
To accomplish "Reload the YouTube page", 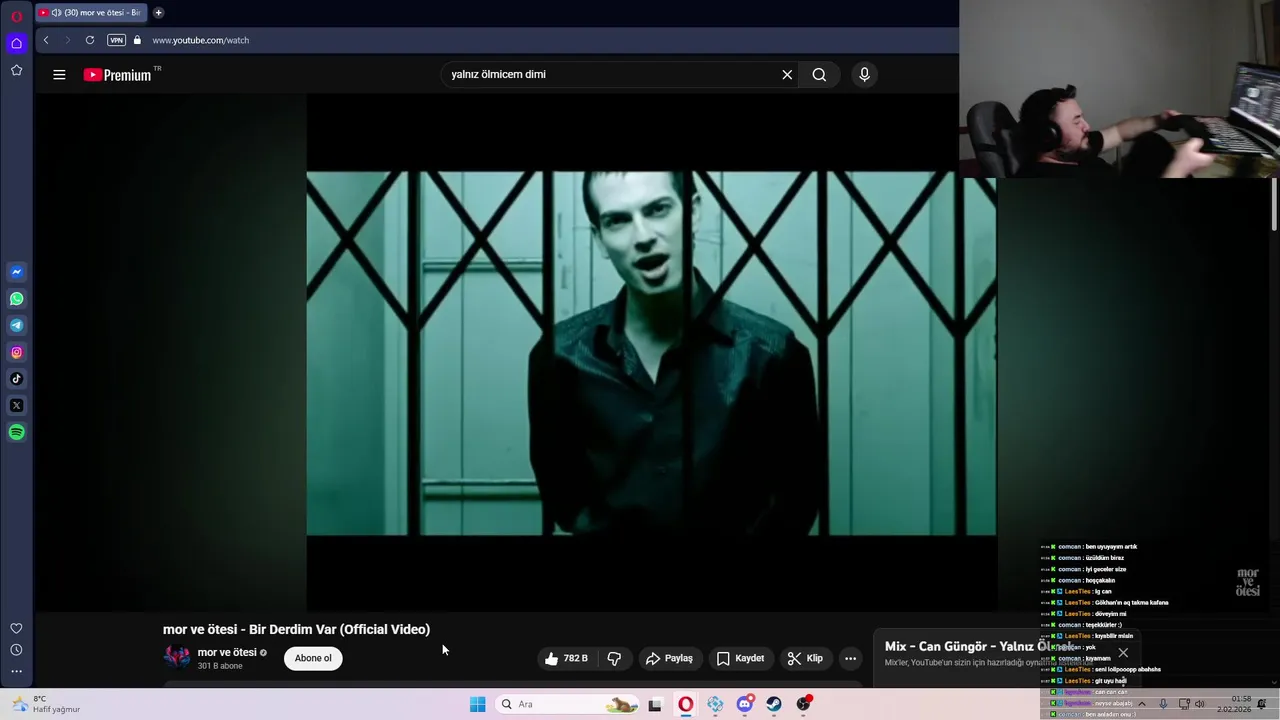I will [90, 40].
